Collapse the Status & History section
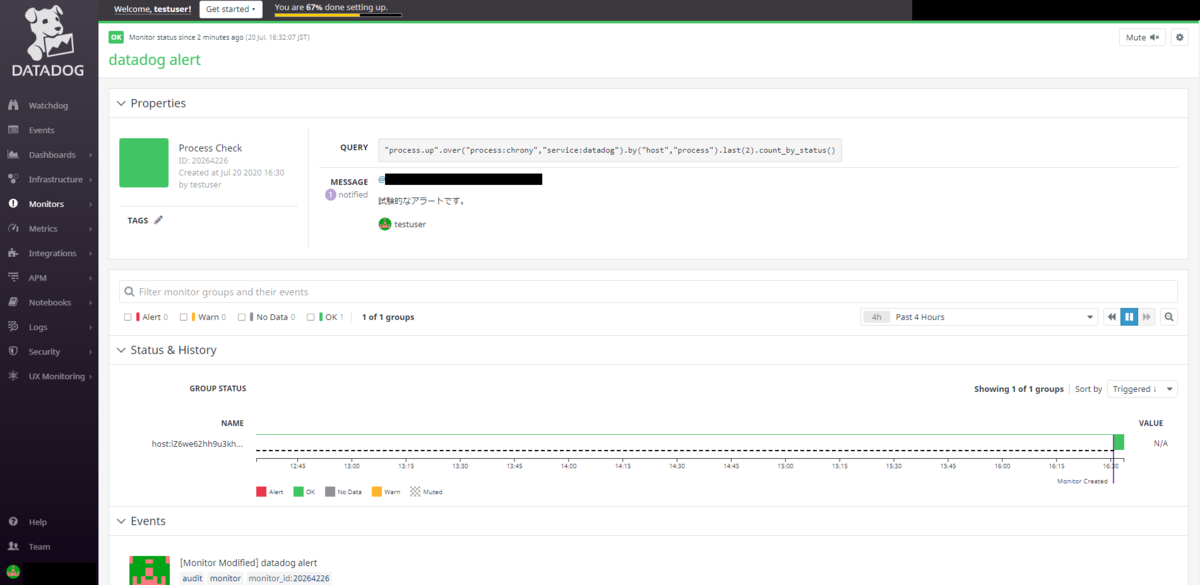 pyautogui.click(x=122, y=350)
